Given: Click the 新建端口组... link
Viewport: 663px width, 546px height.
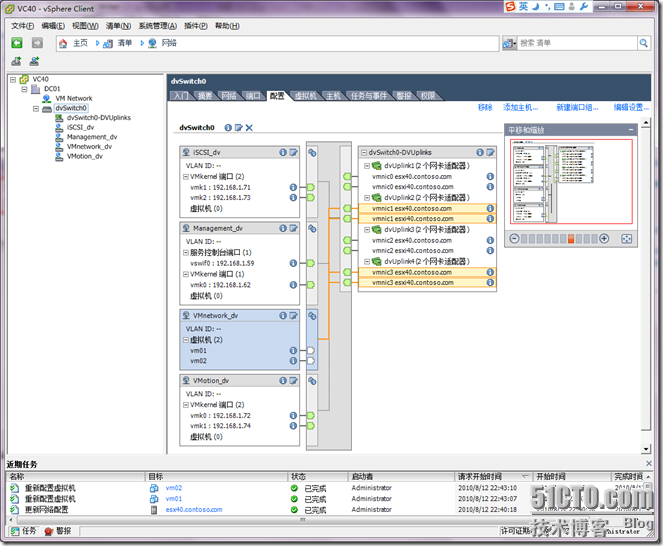Looking at the screenshot, I should tap(577, 107).
